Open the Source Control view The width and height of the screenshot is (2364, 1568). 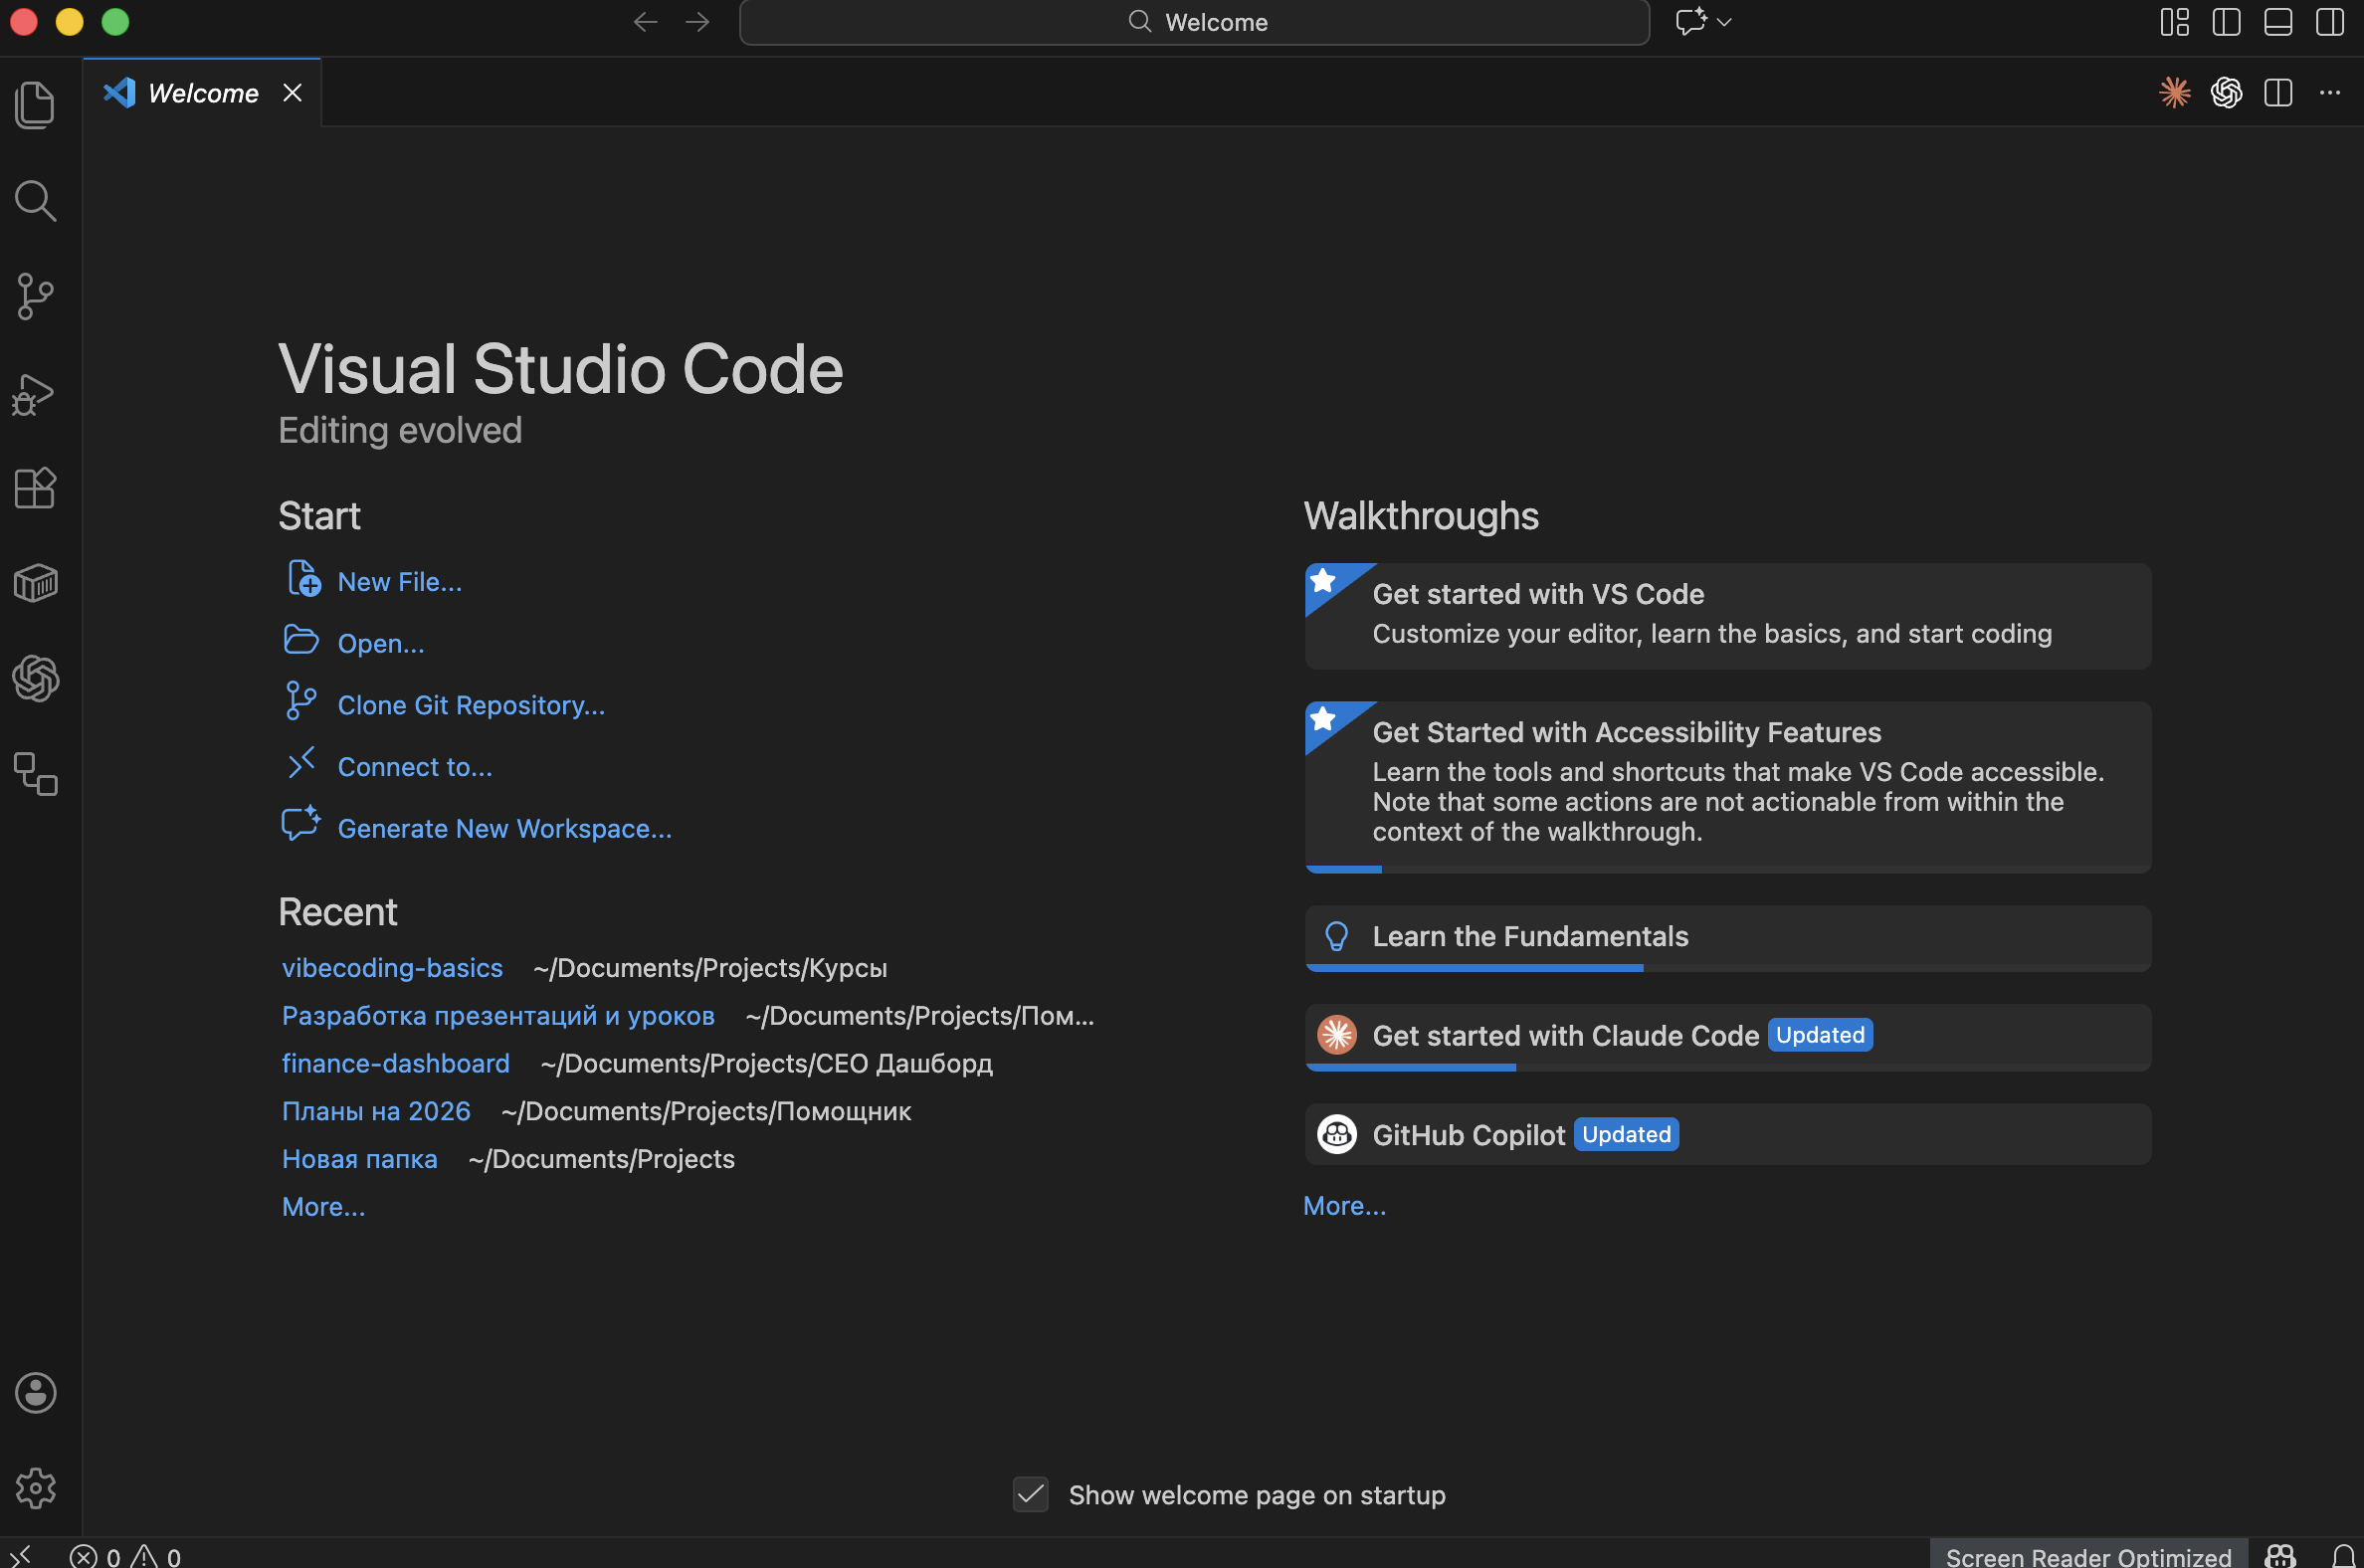pos(36,296)
